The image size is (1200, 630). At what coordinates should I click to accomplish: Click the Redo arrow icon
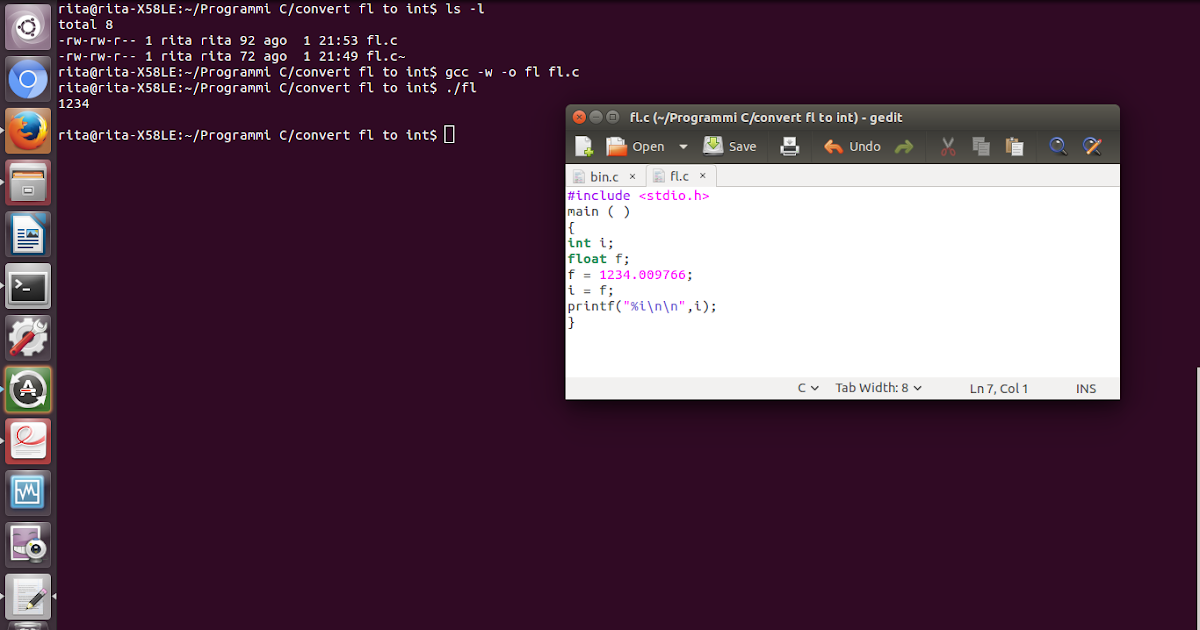[x=903, y=146]
